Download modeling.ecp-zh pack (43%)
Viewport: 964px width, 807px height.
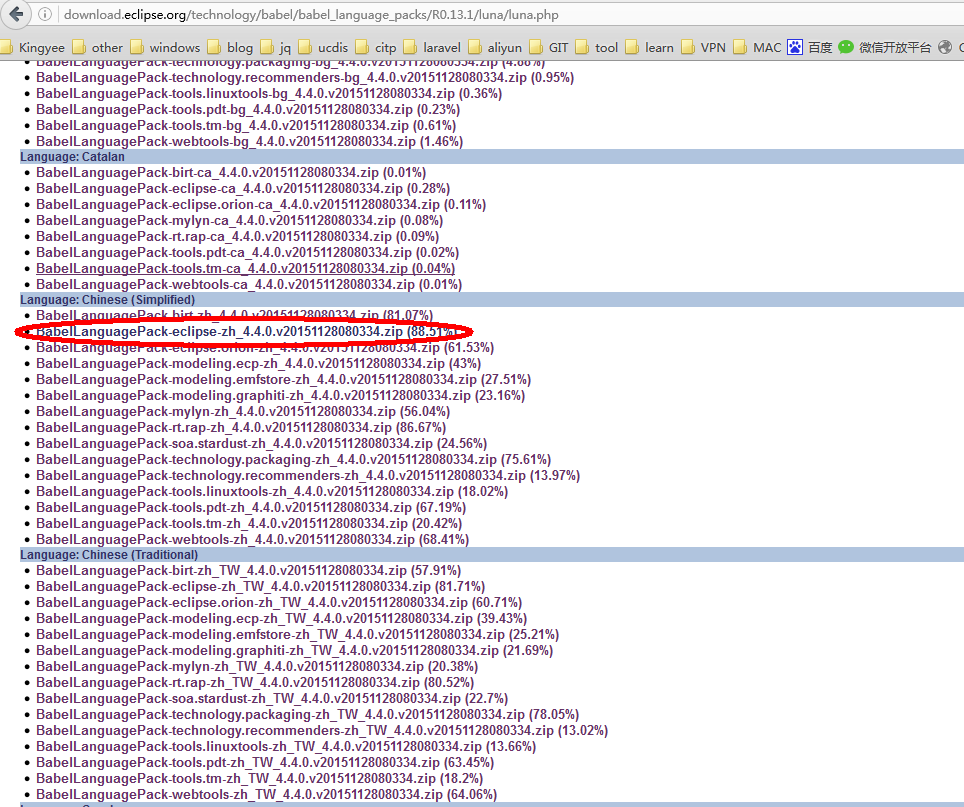[x=258, y=363]
